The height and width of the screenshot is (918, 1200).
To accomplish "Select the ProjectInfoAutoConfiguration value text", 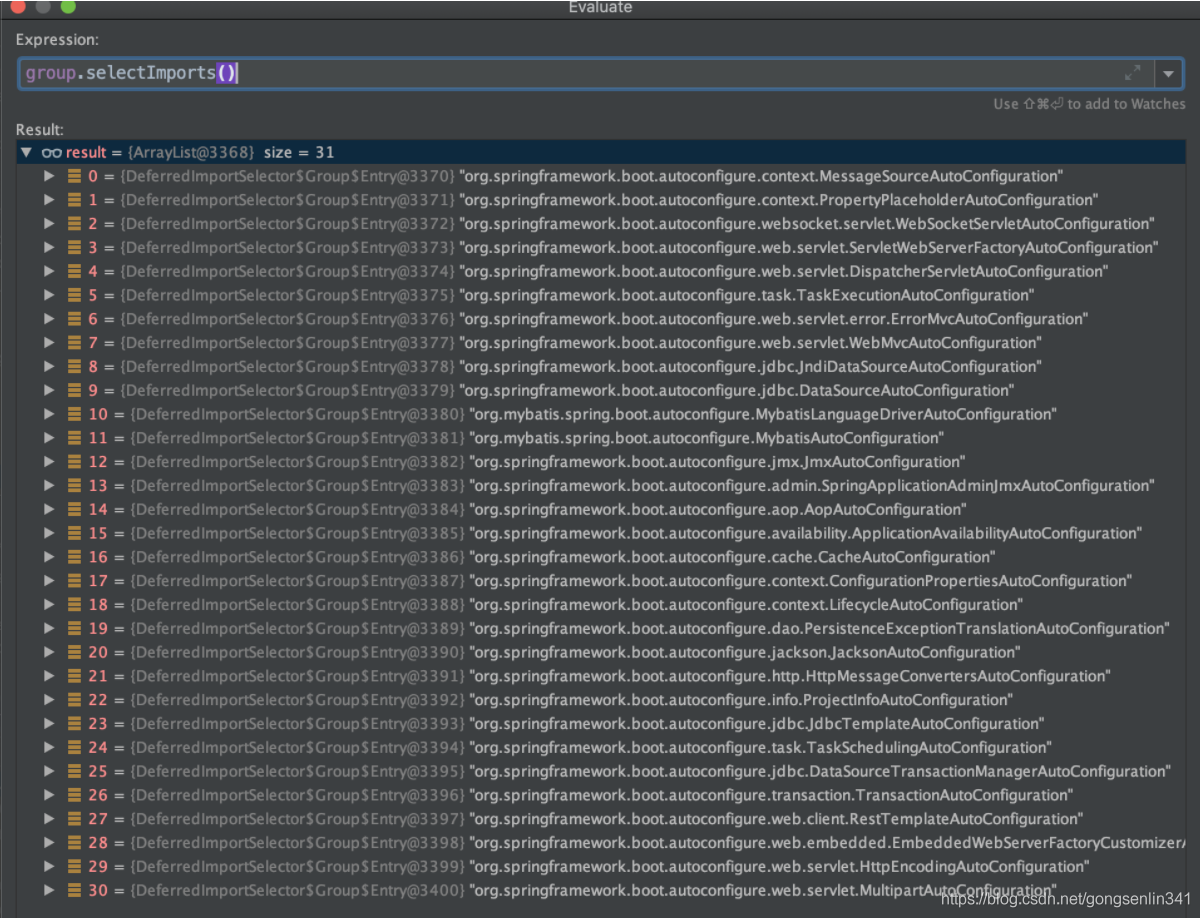I will coord(741,700).
